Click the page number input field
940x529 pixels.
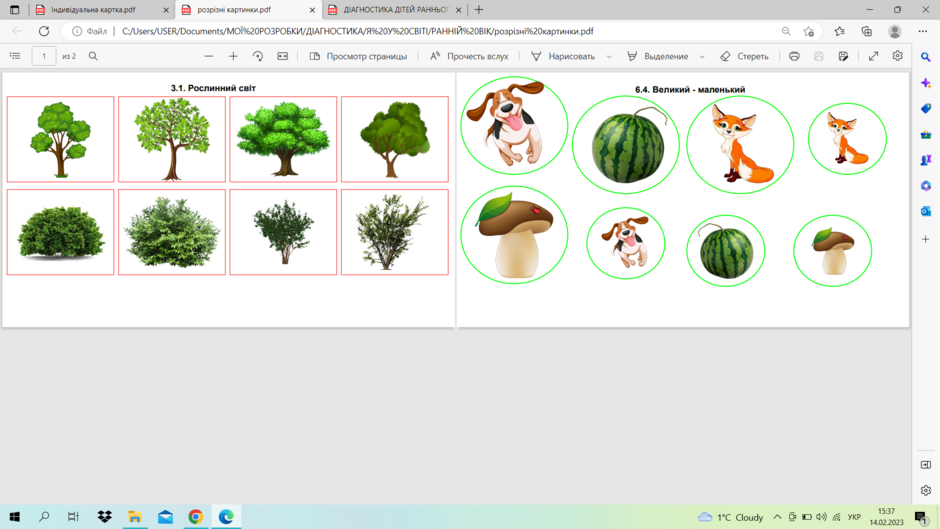[x=44, y=56]
